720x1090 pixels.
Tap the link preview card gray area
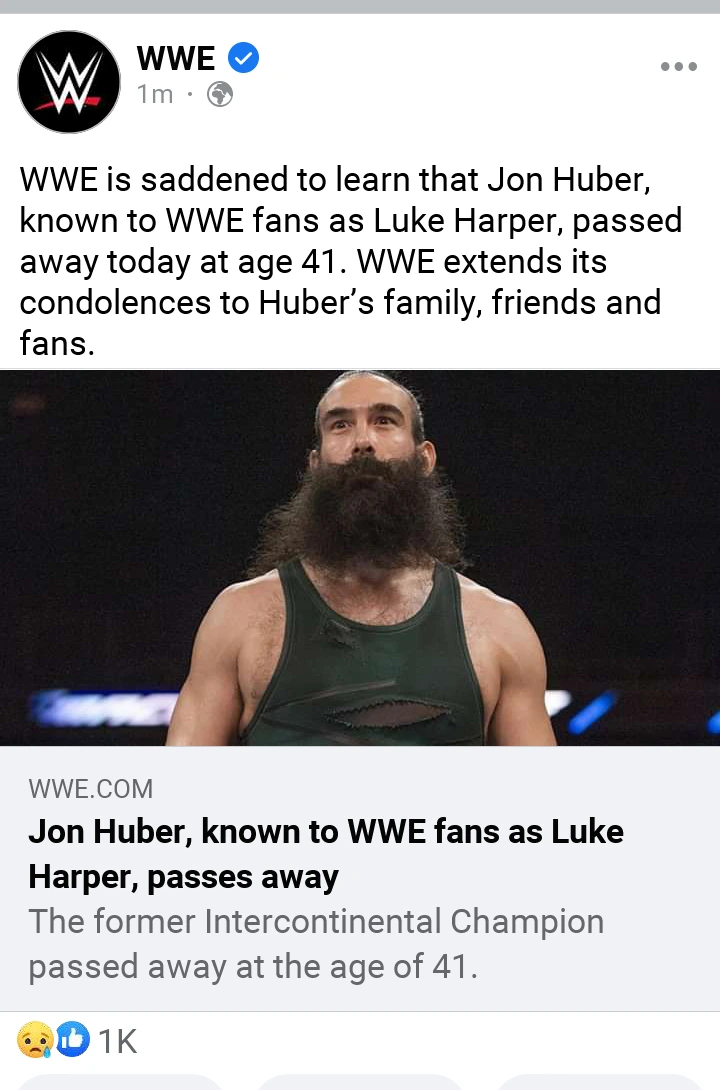click(x=360, y=878)
